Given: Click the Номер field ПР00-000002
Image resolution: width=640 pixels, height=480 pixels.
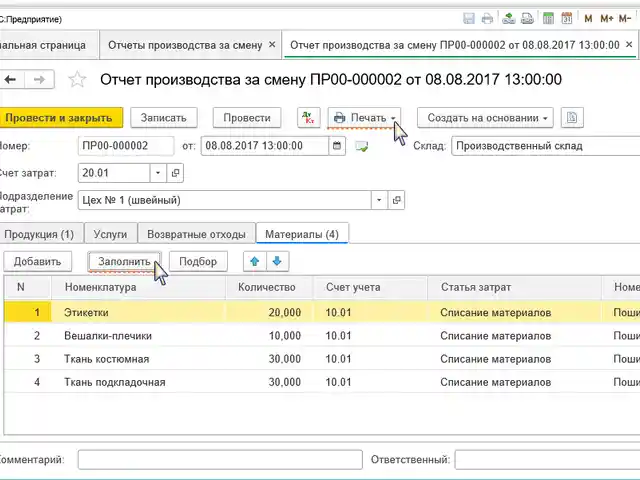Looking at the screenshot, I should pos(126,146).
